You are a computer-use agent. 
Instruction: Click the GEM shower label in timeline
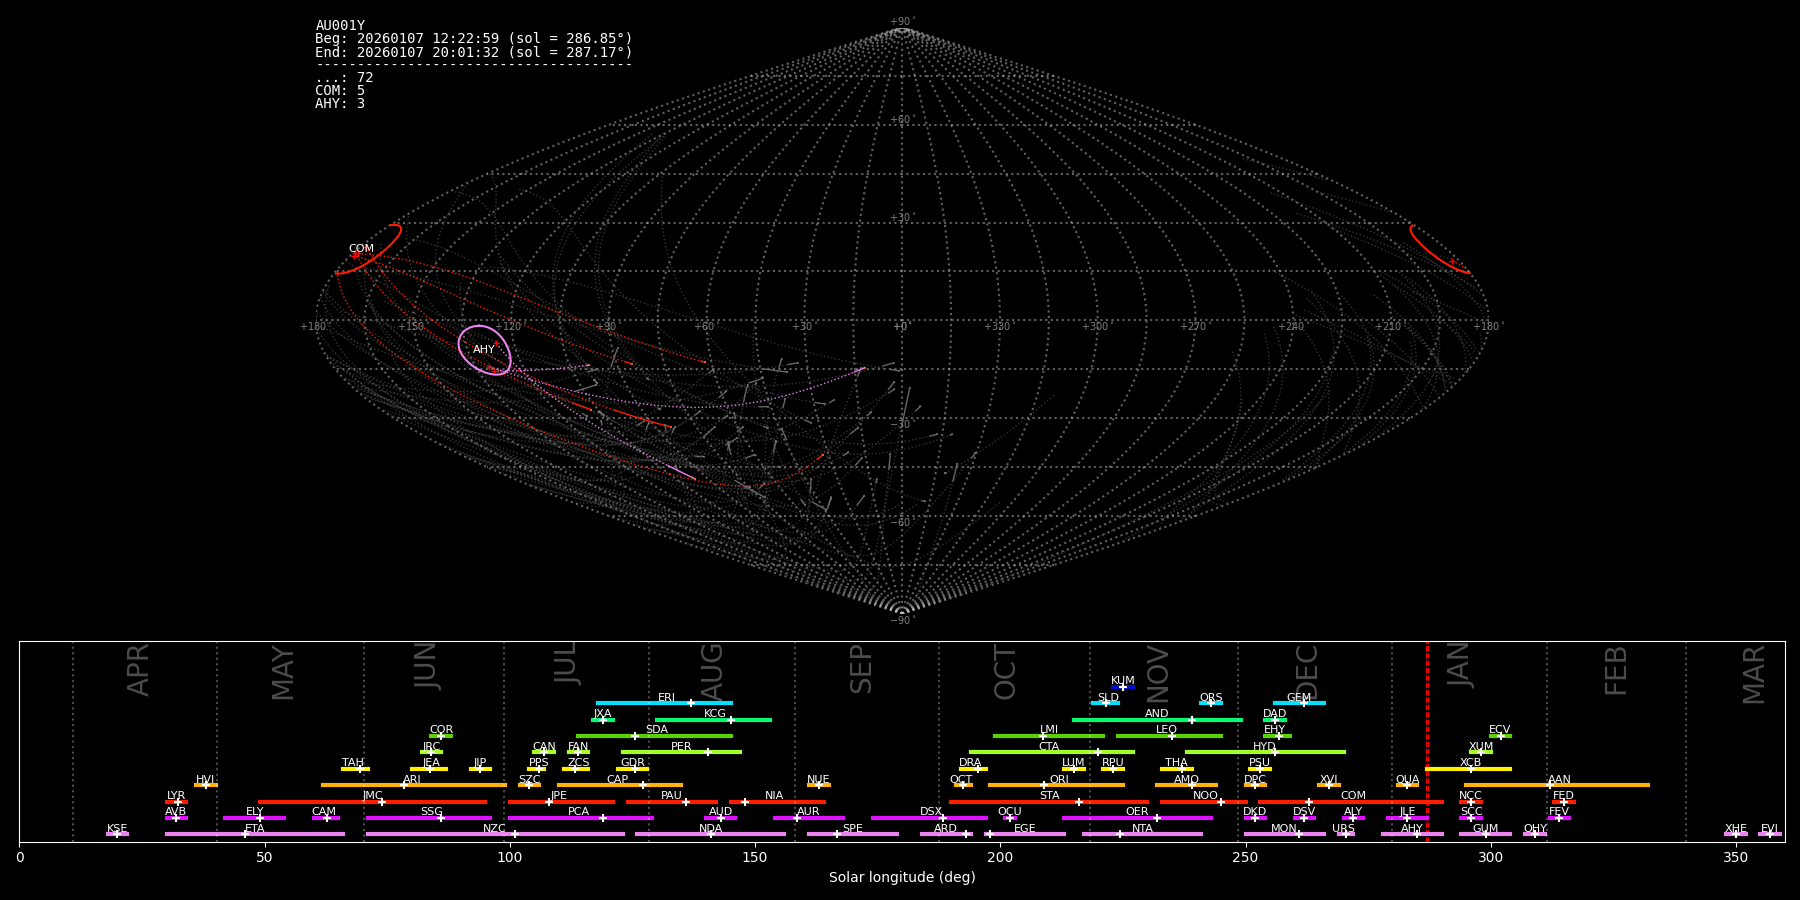click(x=1299, y=698)
